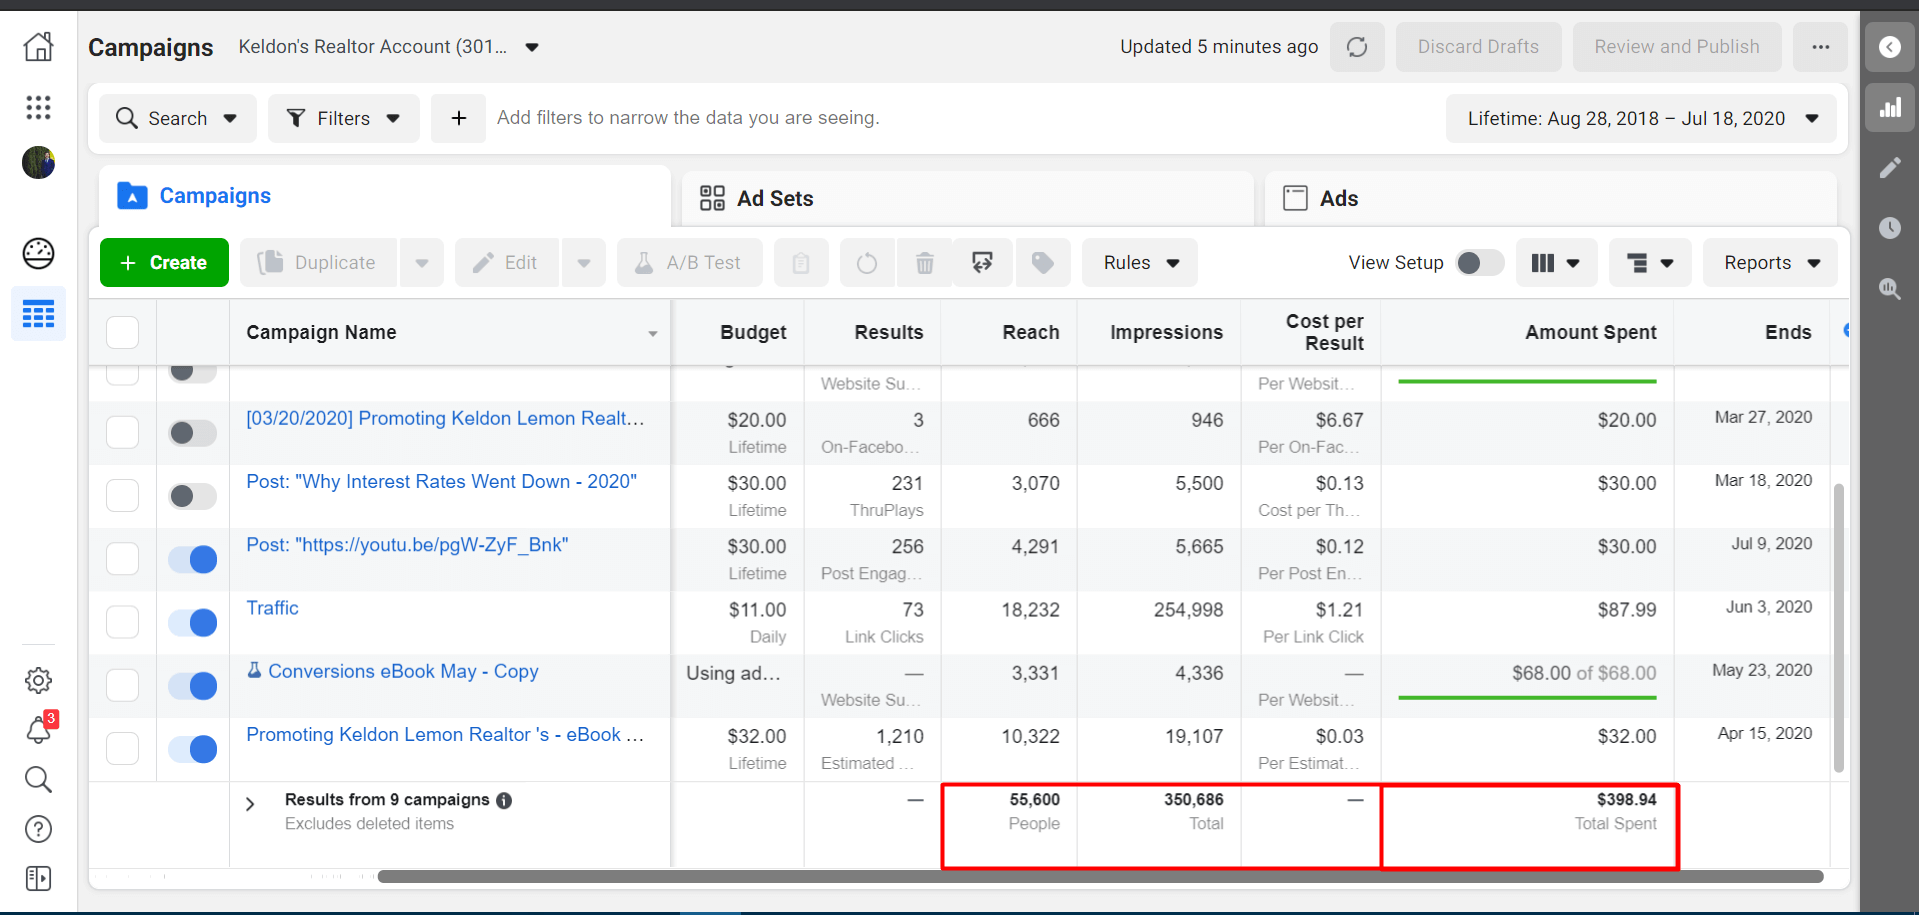Open the account overview gauge icon
The image size is (1919, 915).
point(38,253)
